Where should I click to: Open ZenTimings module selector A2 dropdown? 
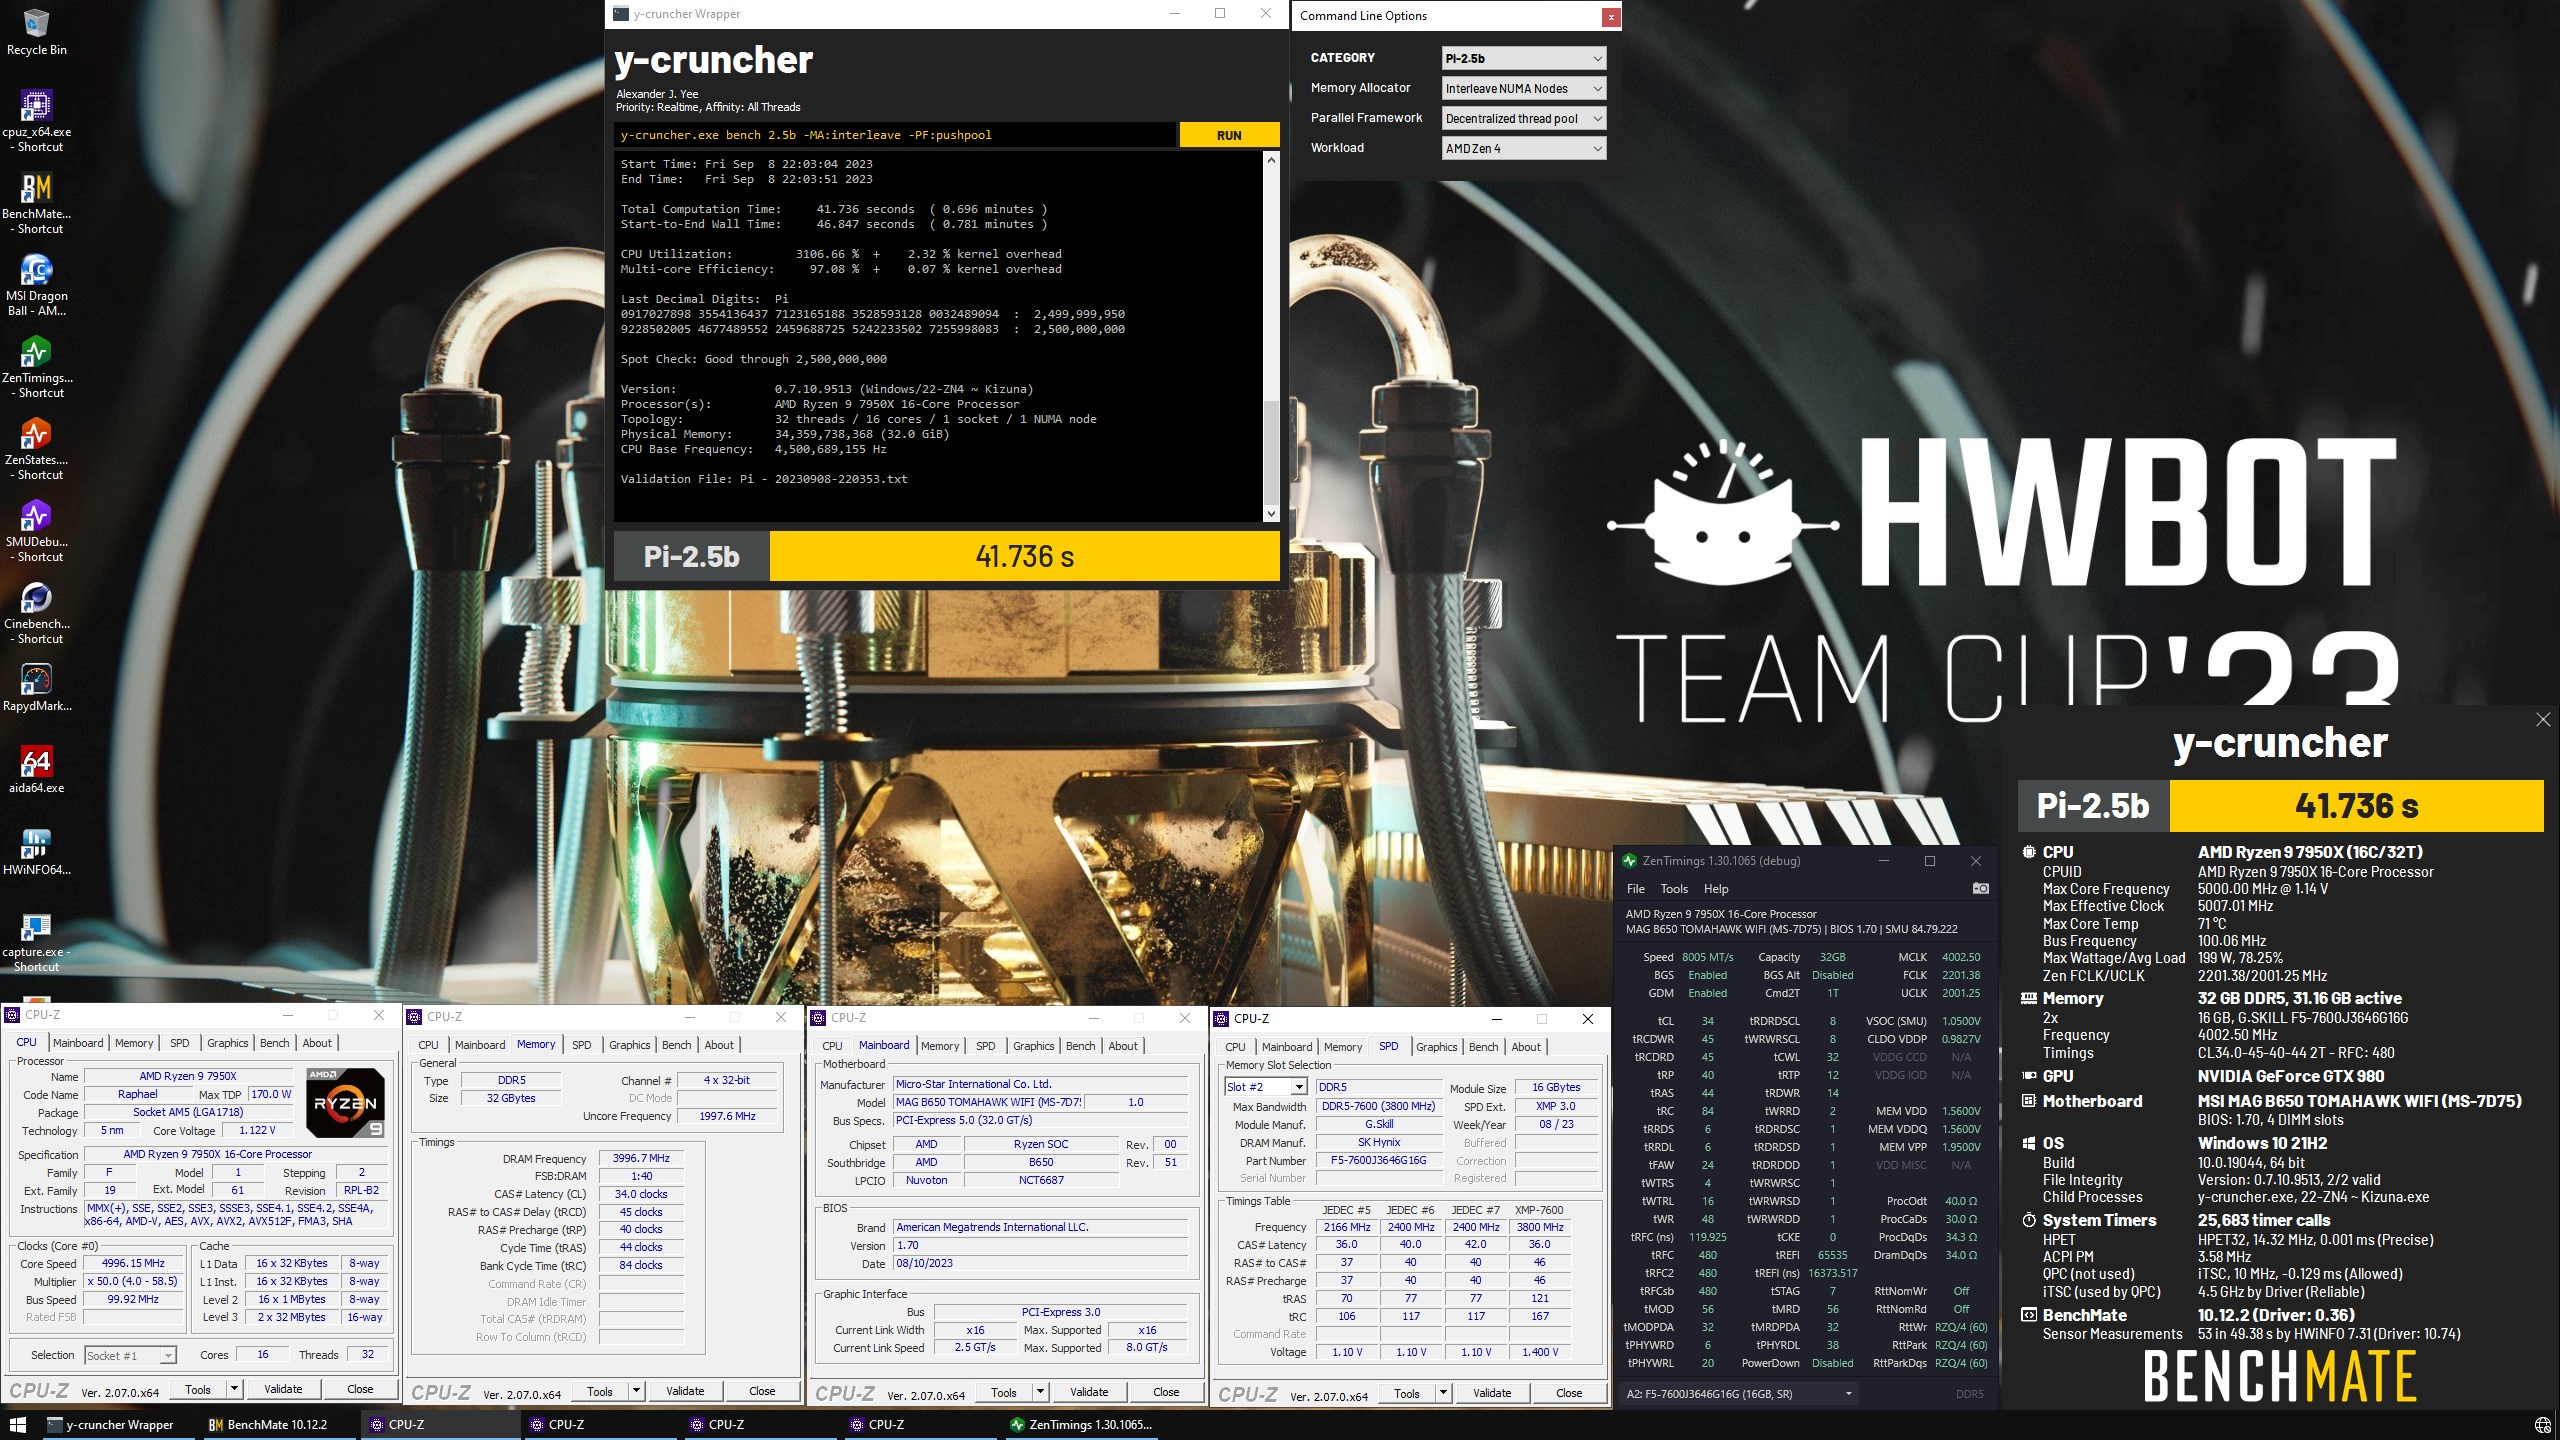tap(1739, 1393)
